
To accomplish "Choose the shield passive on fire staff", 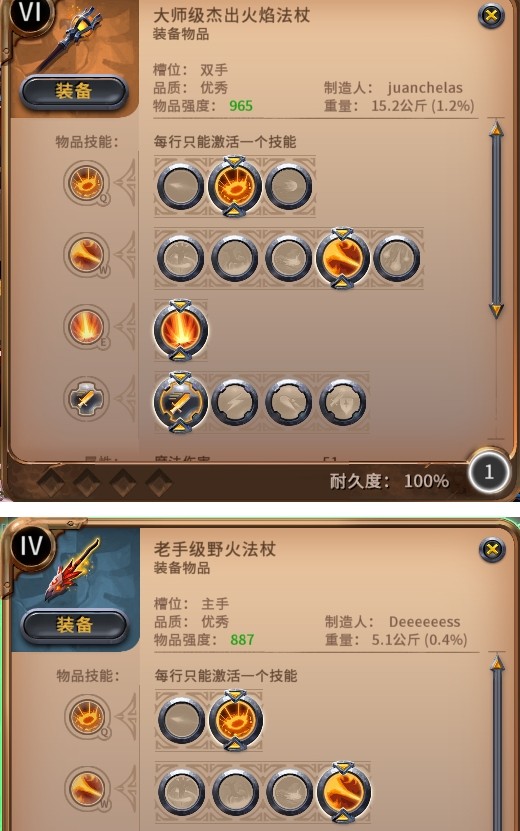I will coord(342,403).
